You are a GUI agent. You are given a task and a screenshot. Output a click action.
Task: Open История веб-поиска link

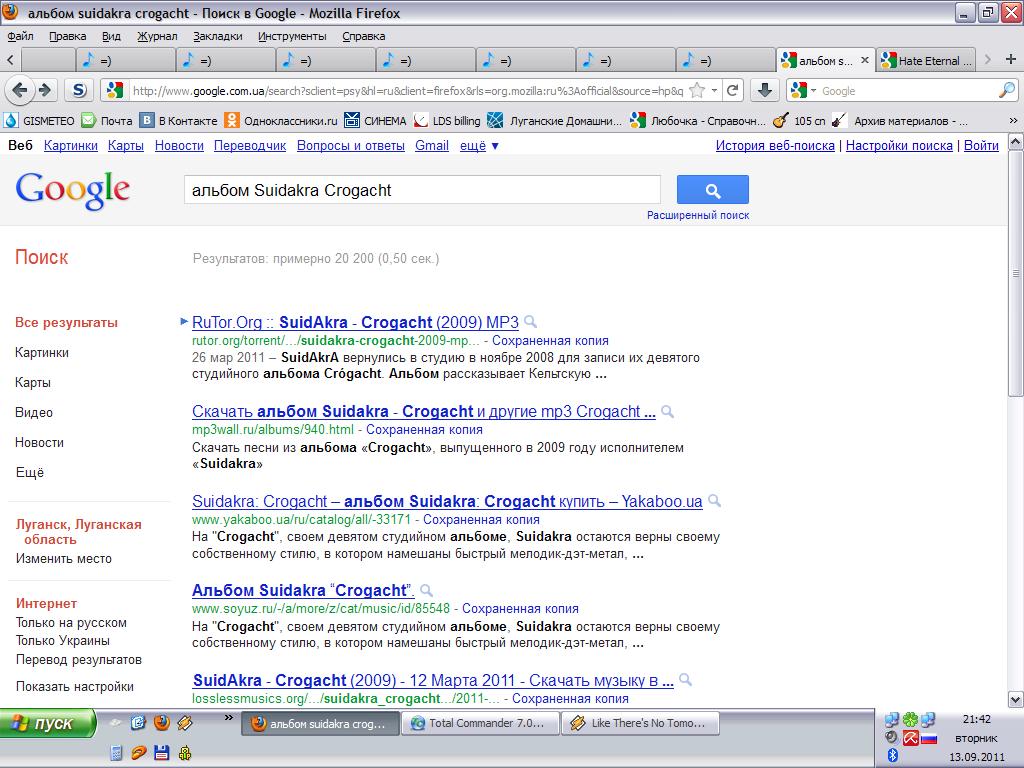(775, 146)
